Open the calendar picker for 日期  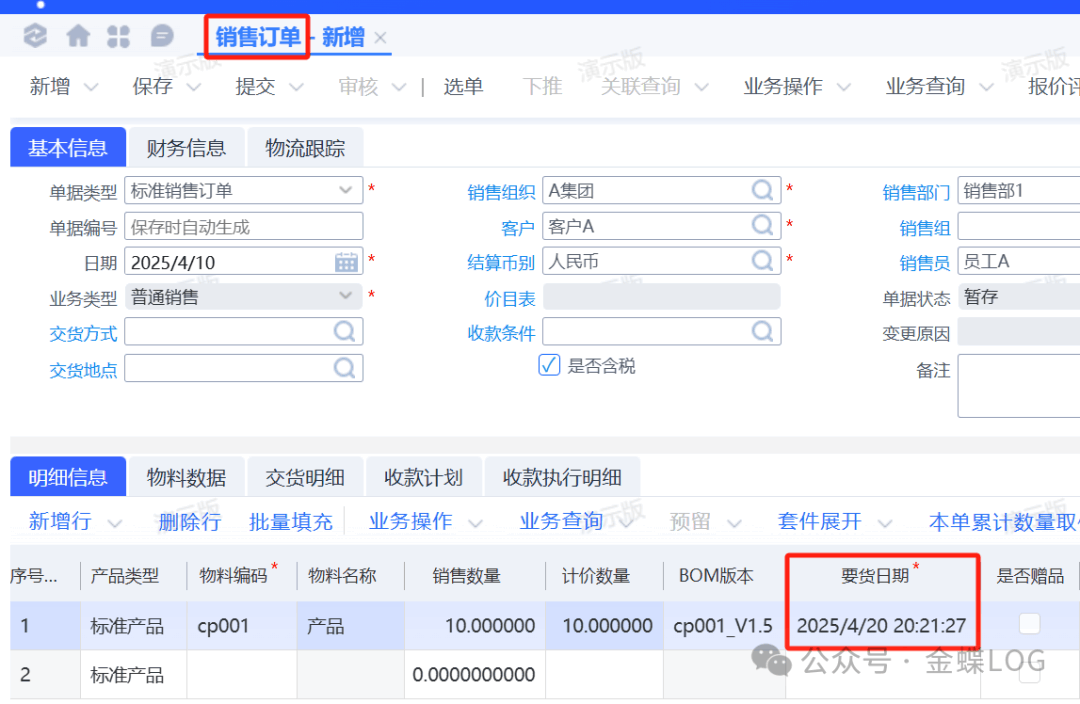[x=346, y=262]
